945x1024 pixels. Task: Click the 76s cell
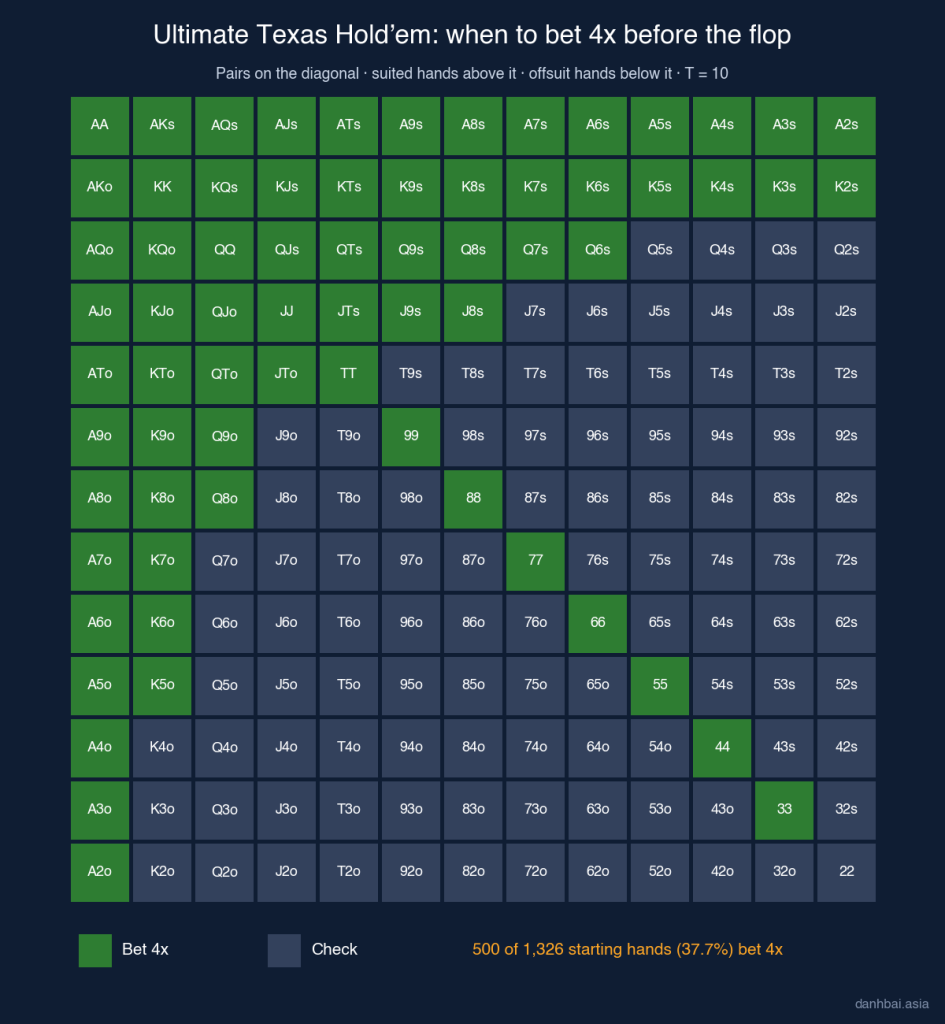coord(598,562)
